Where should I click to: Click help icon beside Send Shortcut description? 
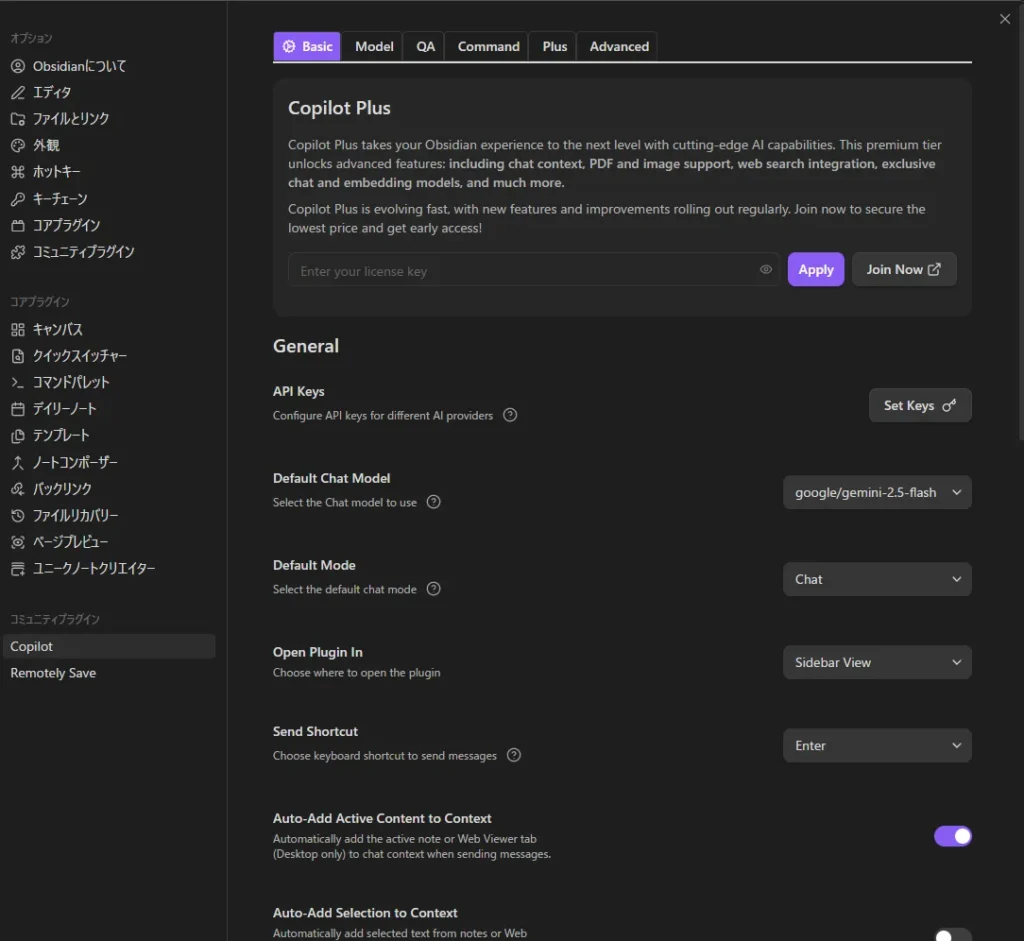[x=514, y=755]
